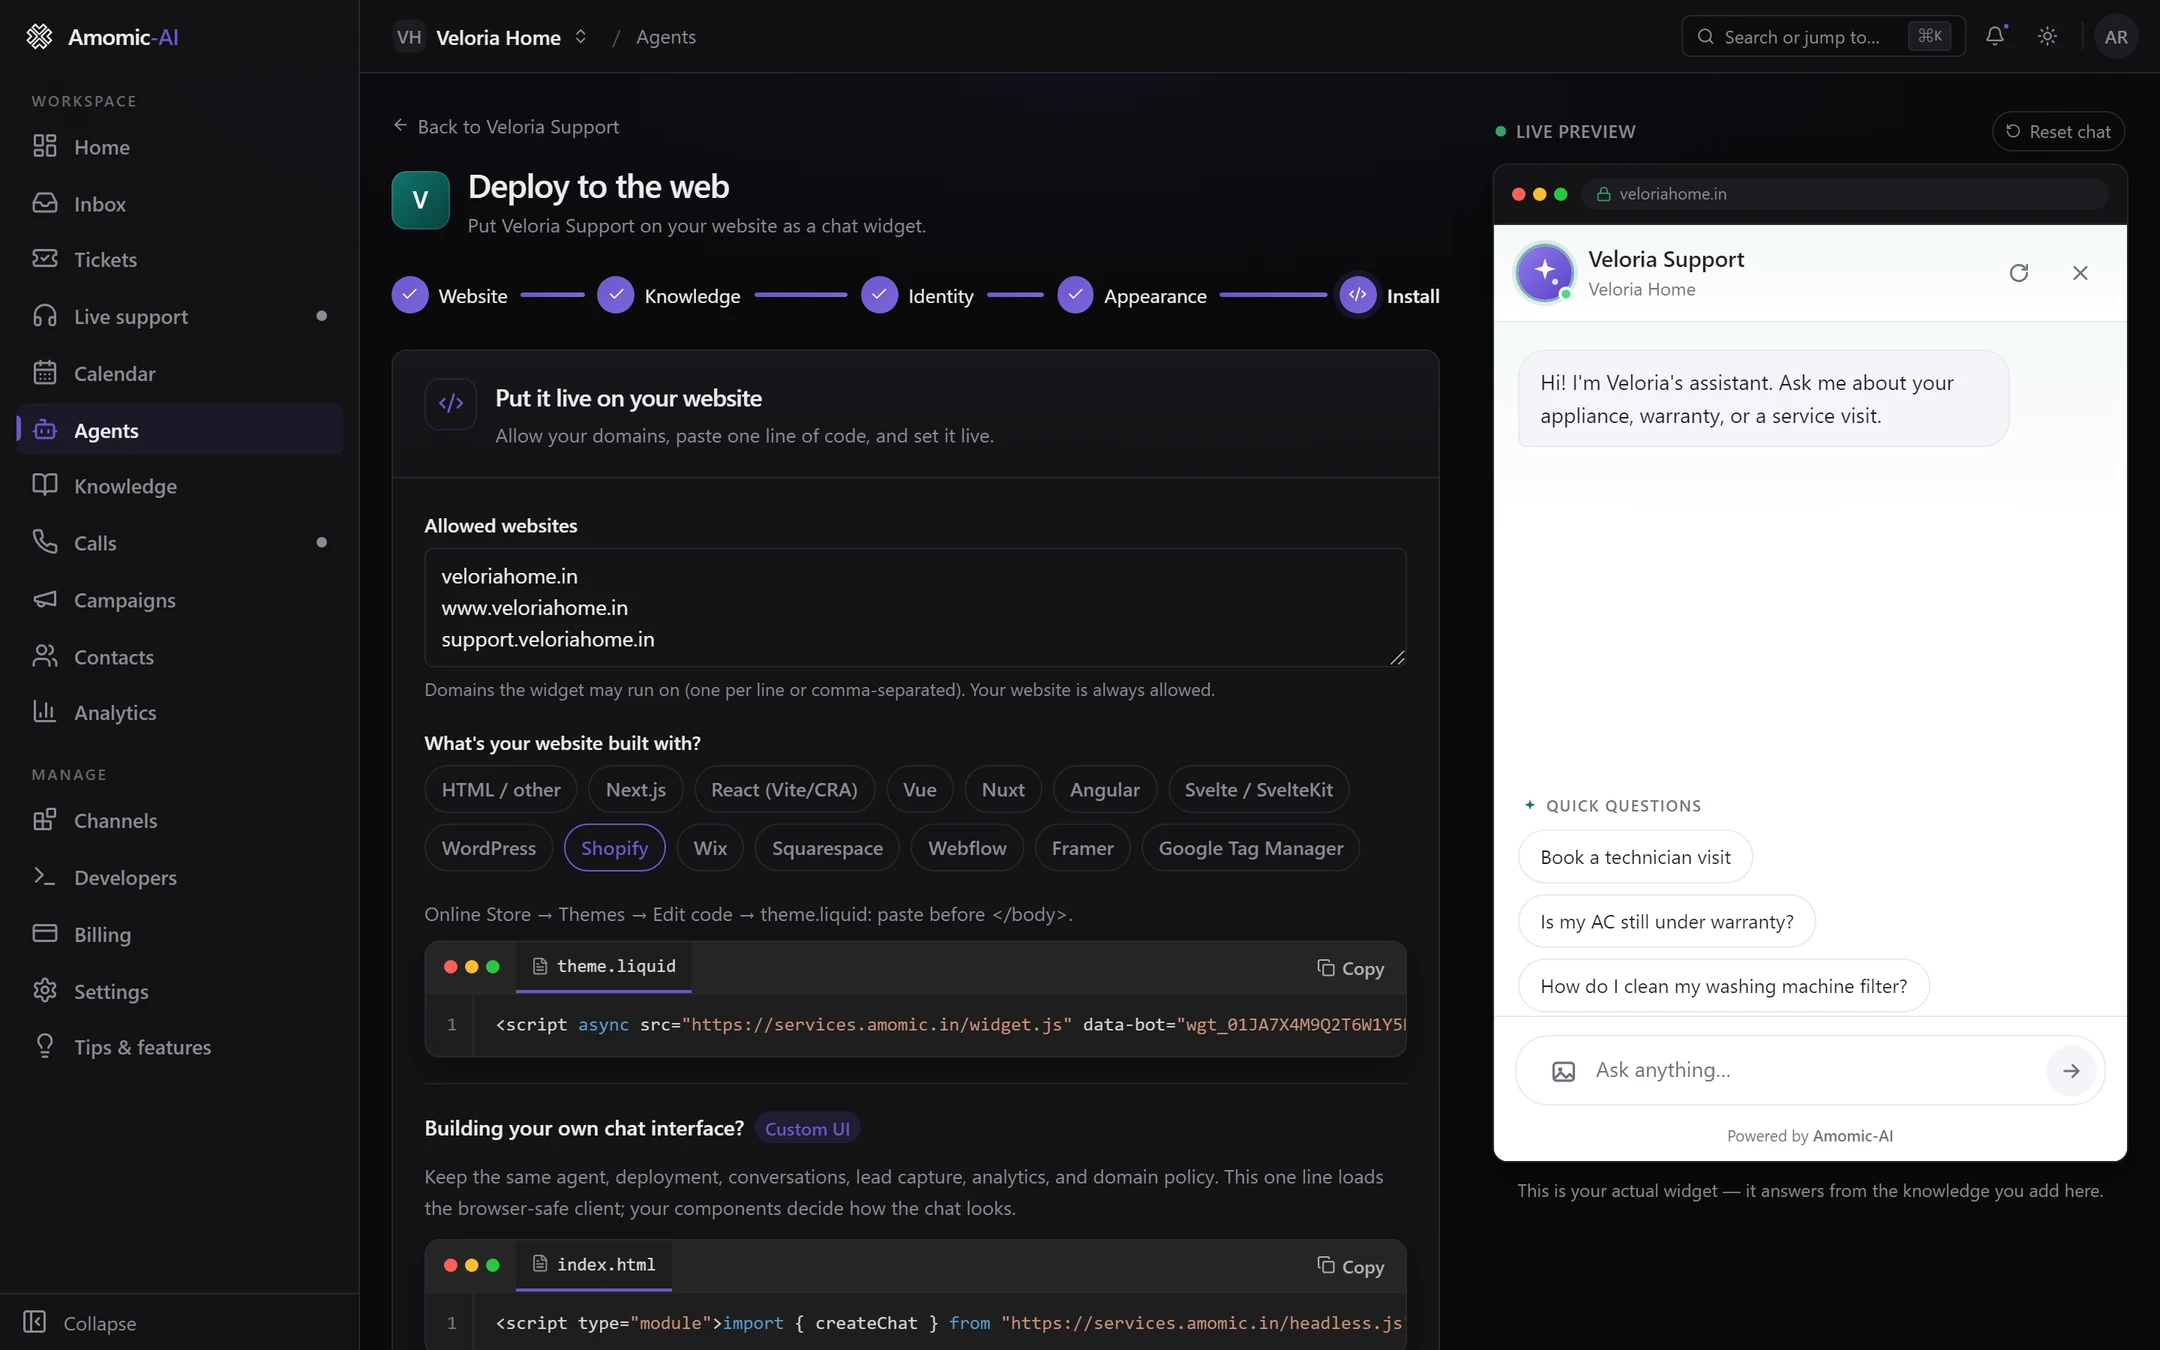The image size is (2160, 1350).
Task: Open Calls in the sidebar
Action: 180,543
